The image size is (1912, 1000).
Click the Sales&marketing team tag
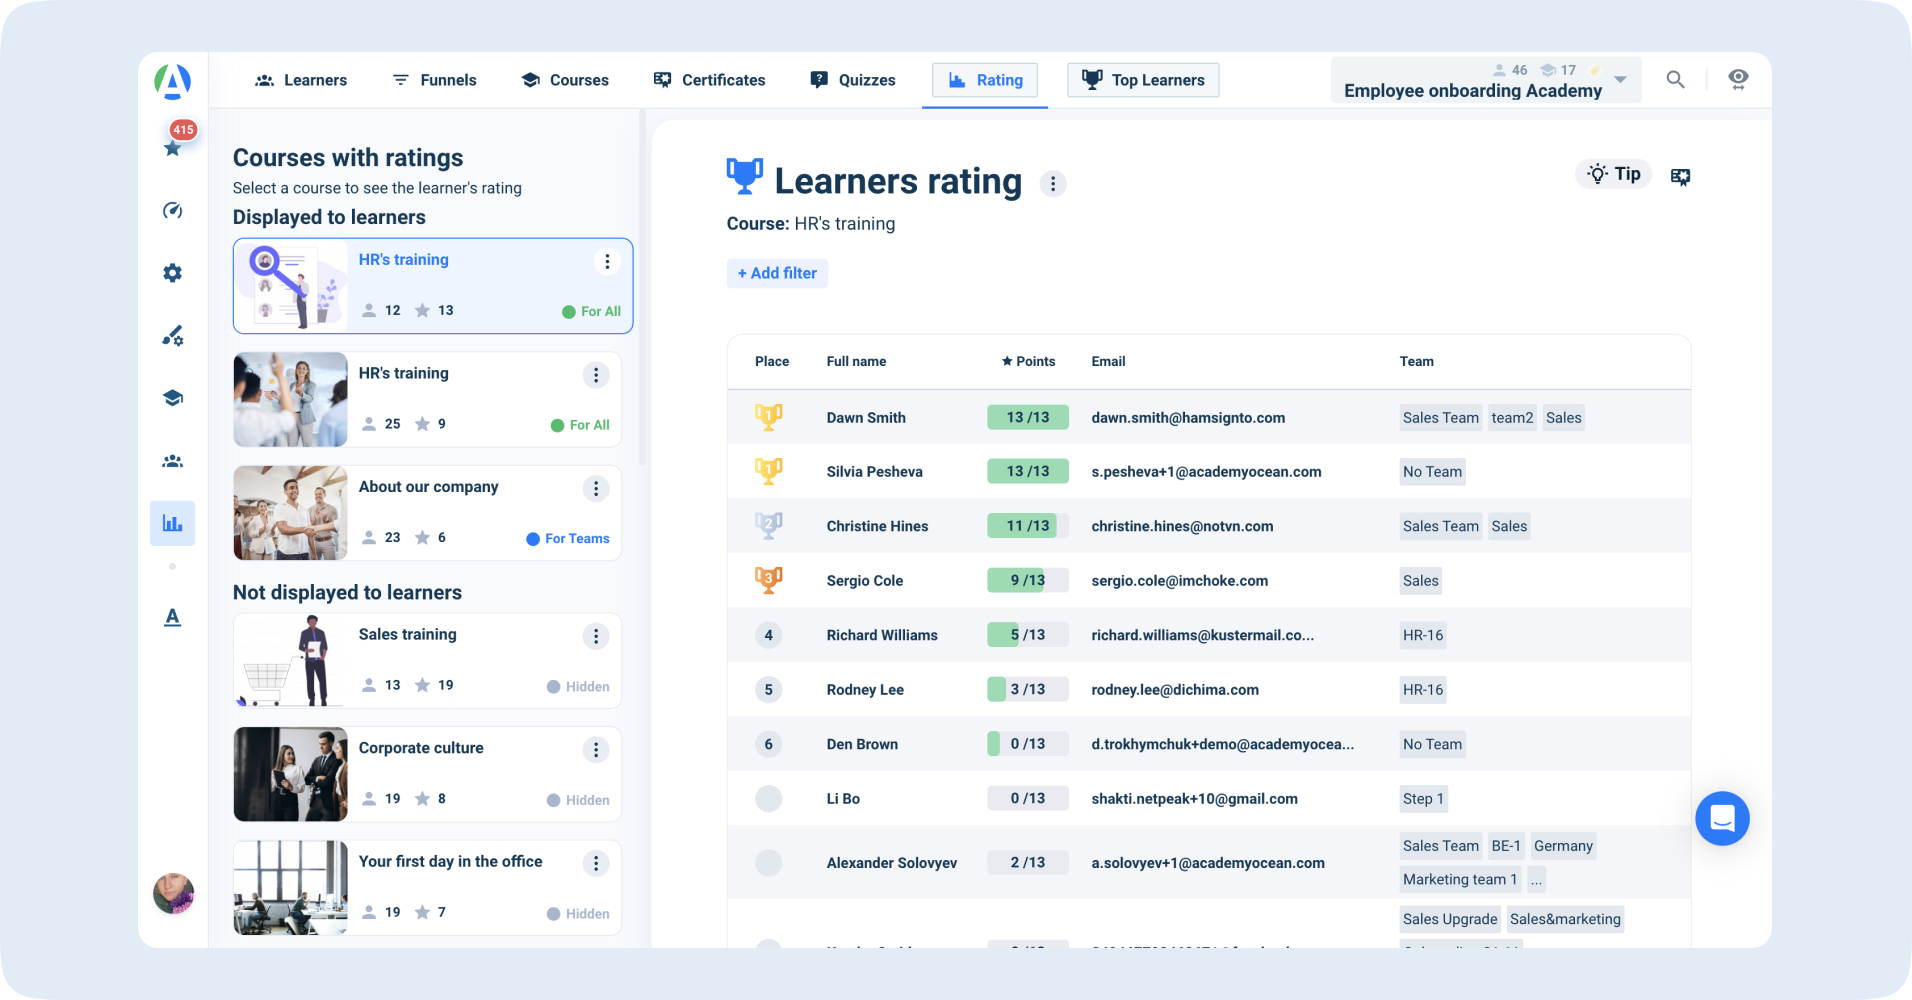1565,919
